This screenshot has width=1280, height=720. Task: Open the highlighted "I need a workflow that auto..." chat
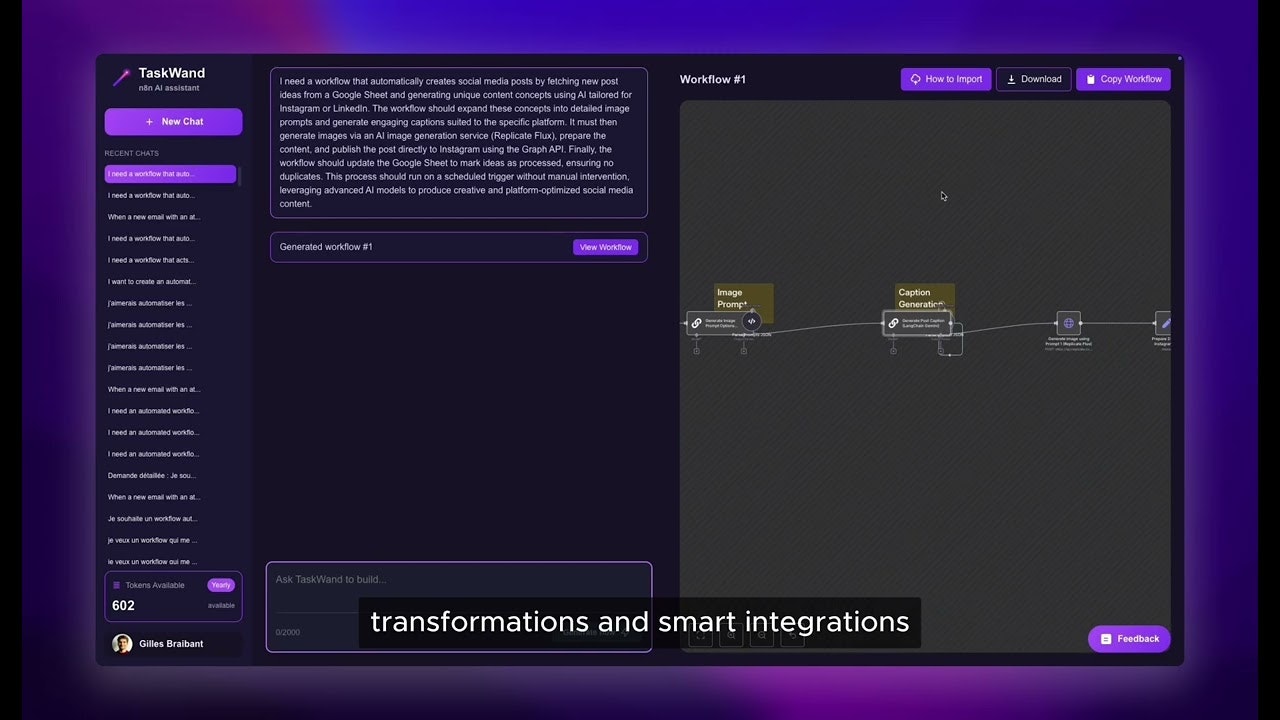tap(170, 174)
